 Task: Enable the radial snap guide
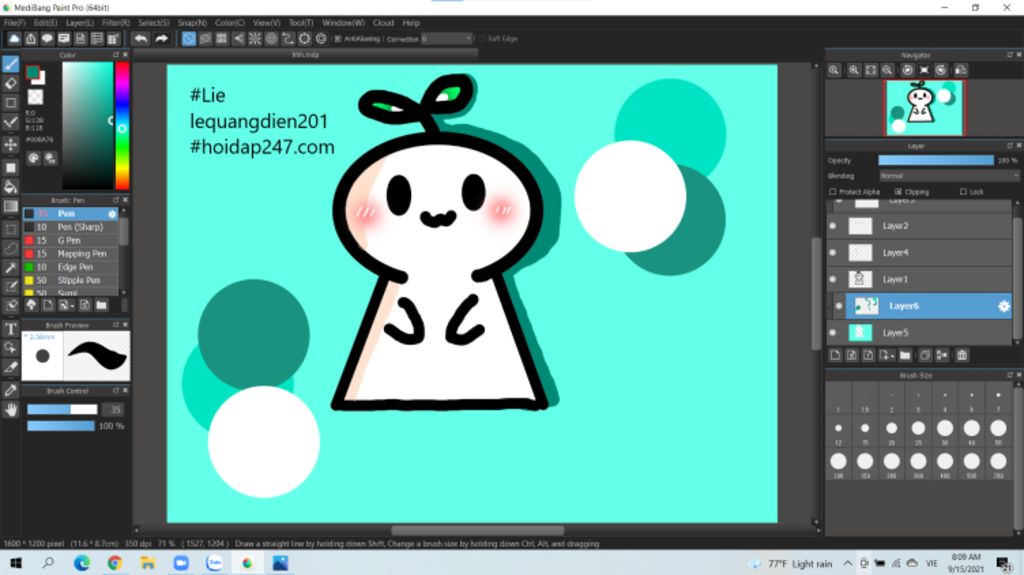[255, 39]
